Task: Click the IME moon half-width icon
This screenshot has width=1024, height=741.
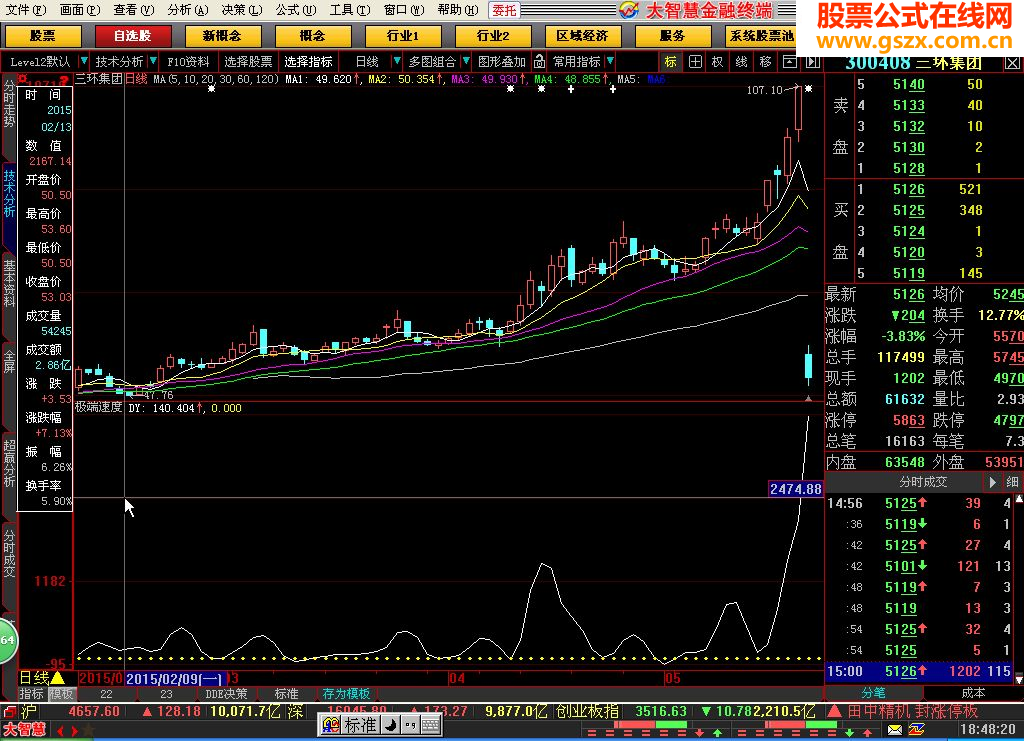Action: pyautogui.click(x=391, y=725)
